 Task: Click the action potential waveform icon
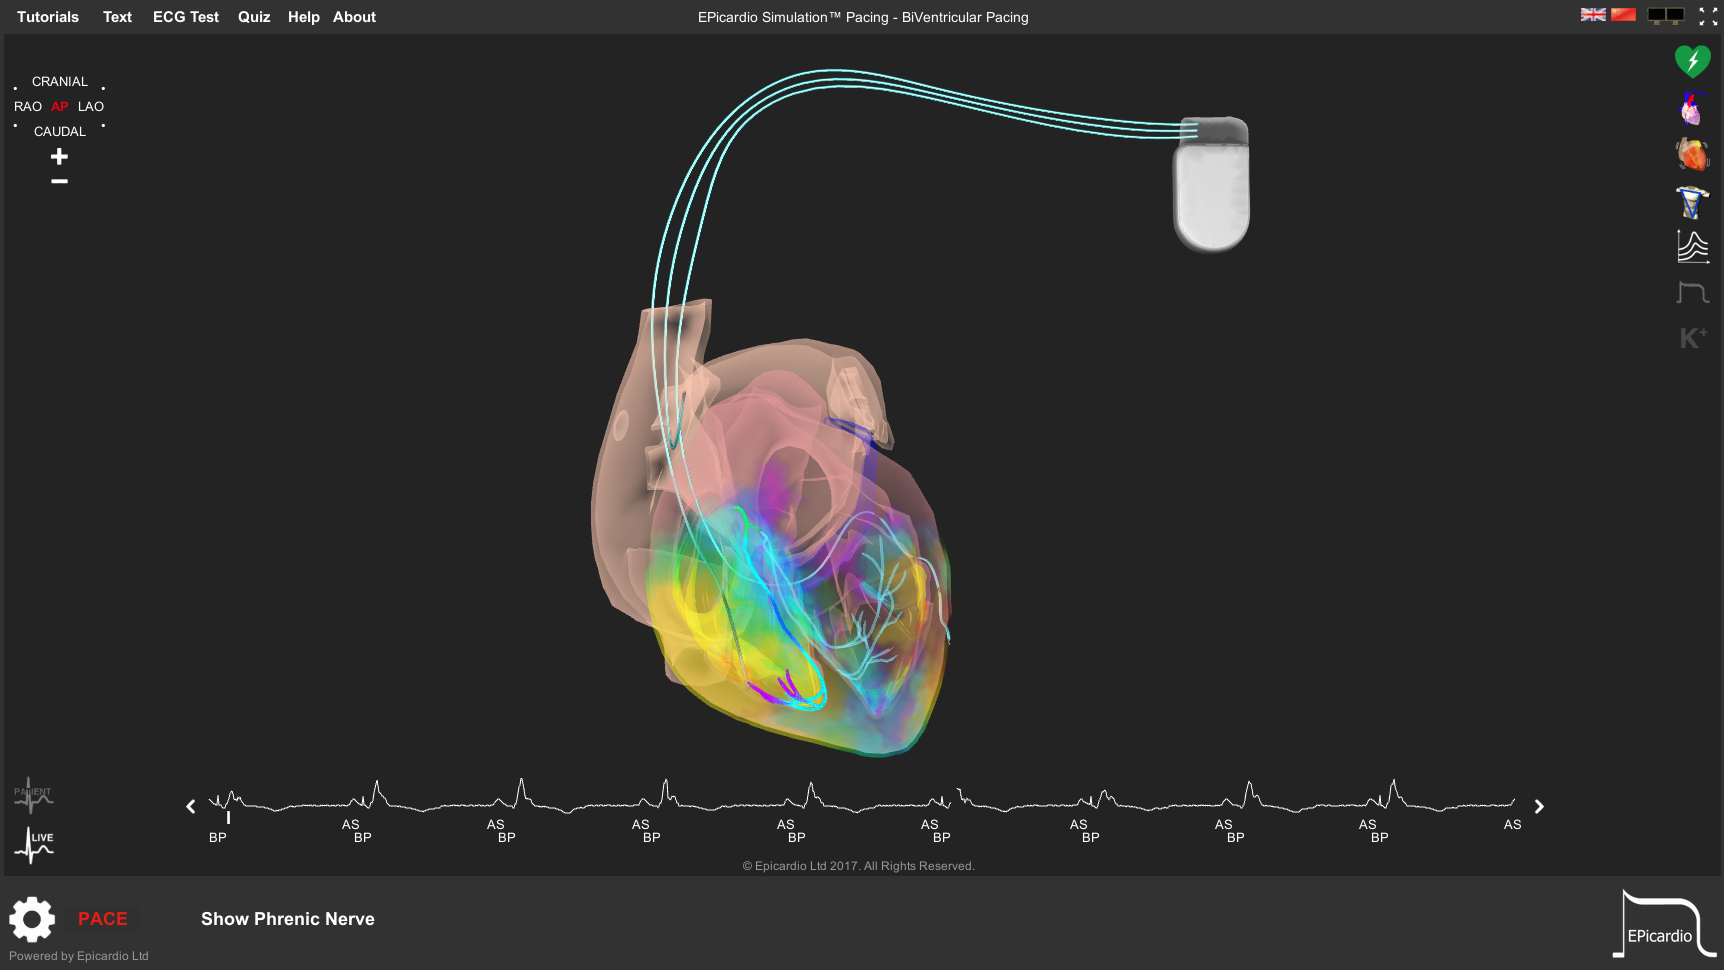point(1692,293)
